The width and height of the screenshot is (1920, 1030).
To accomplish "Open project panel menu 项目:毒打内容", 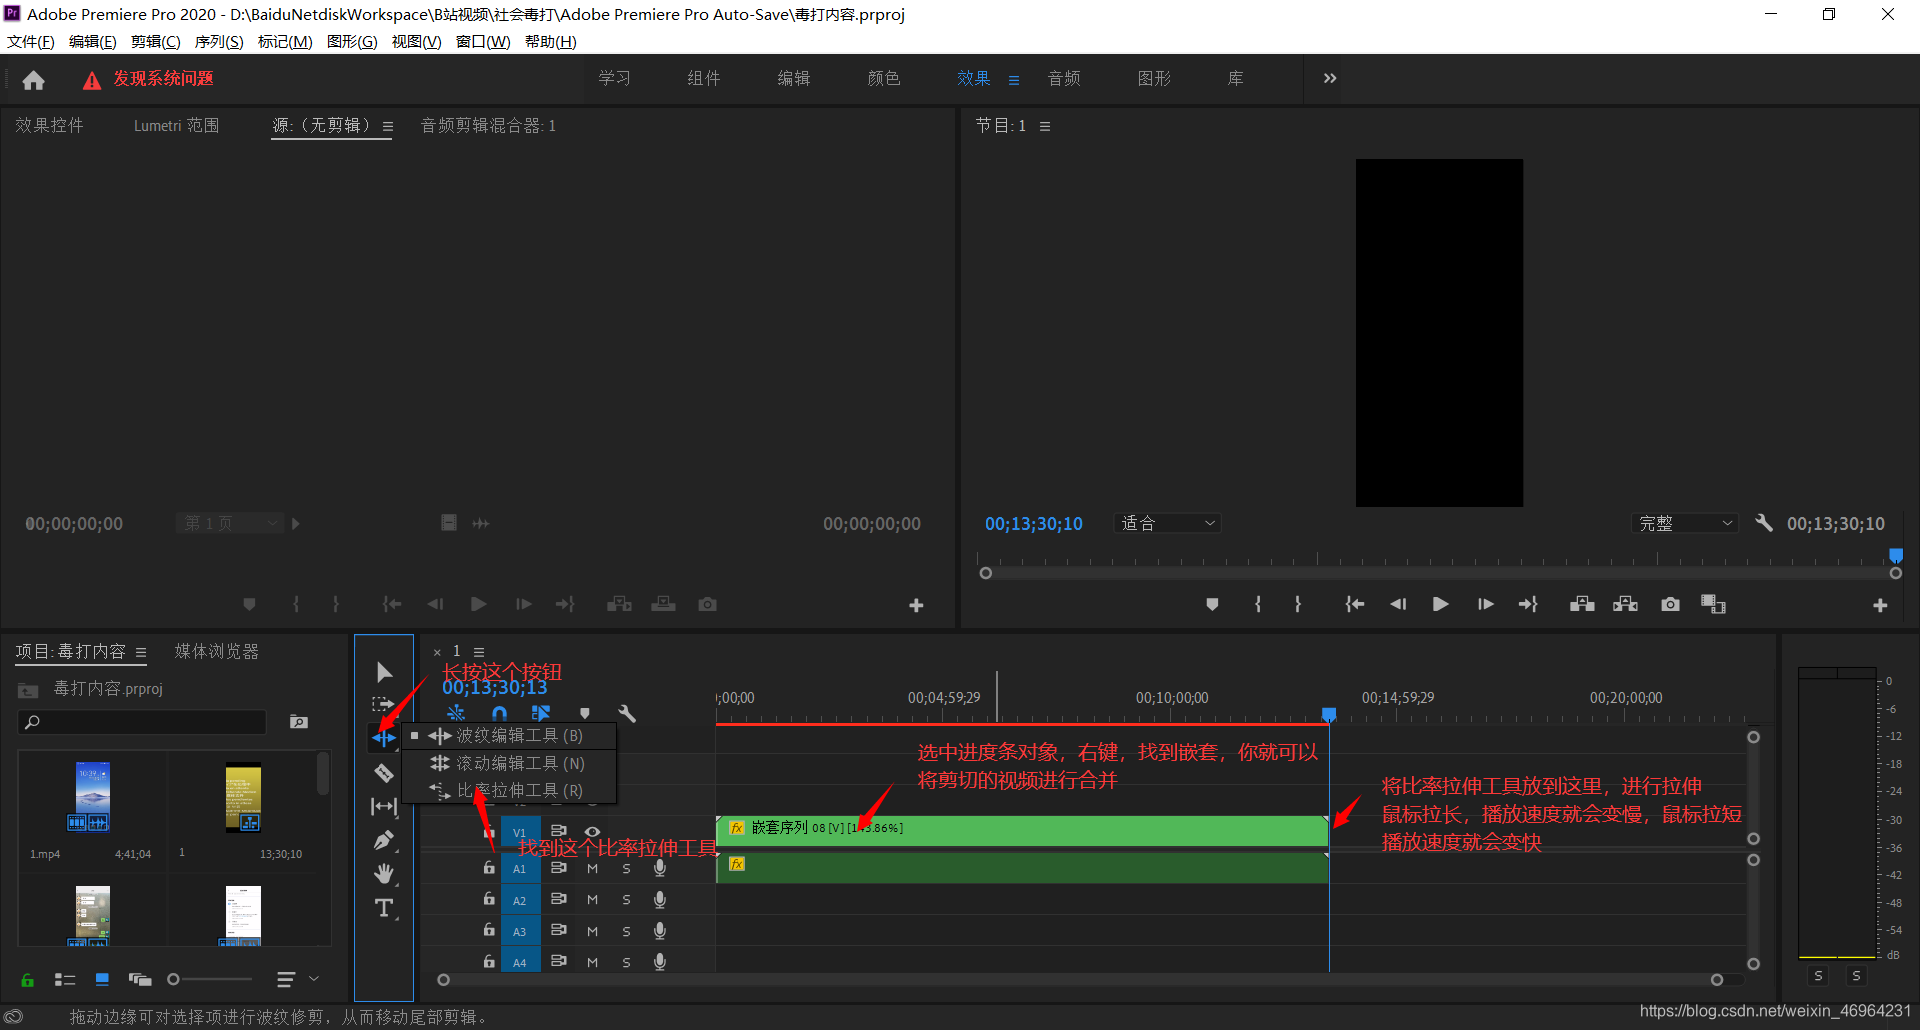I will click(141, 652).
